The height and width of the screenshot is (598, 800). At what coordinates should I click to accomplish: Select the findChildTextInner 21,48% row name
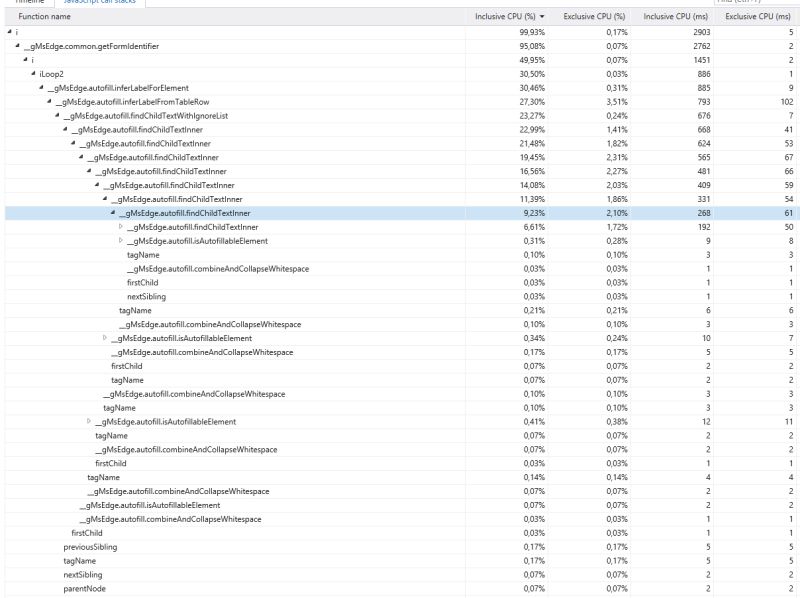[x=145, y=143]
